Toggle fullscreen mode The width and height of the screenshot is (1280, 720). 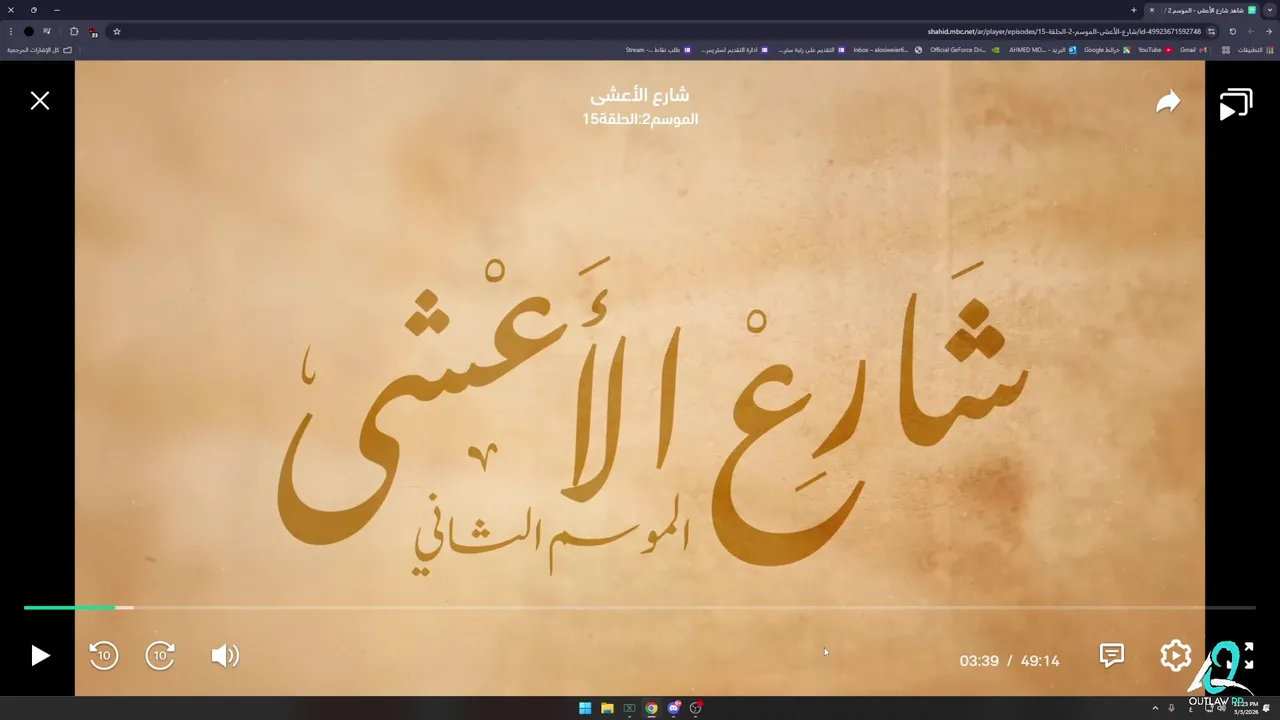1240,656
